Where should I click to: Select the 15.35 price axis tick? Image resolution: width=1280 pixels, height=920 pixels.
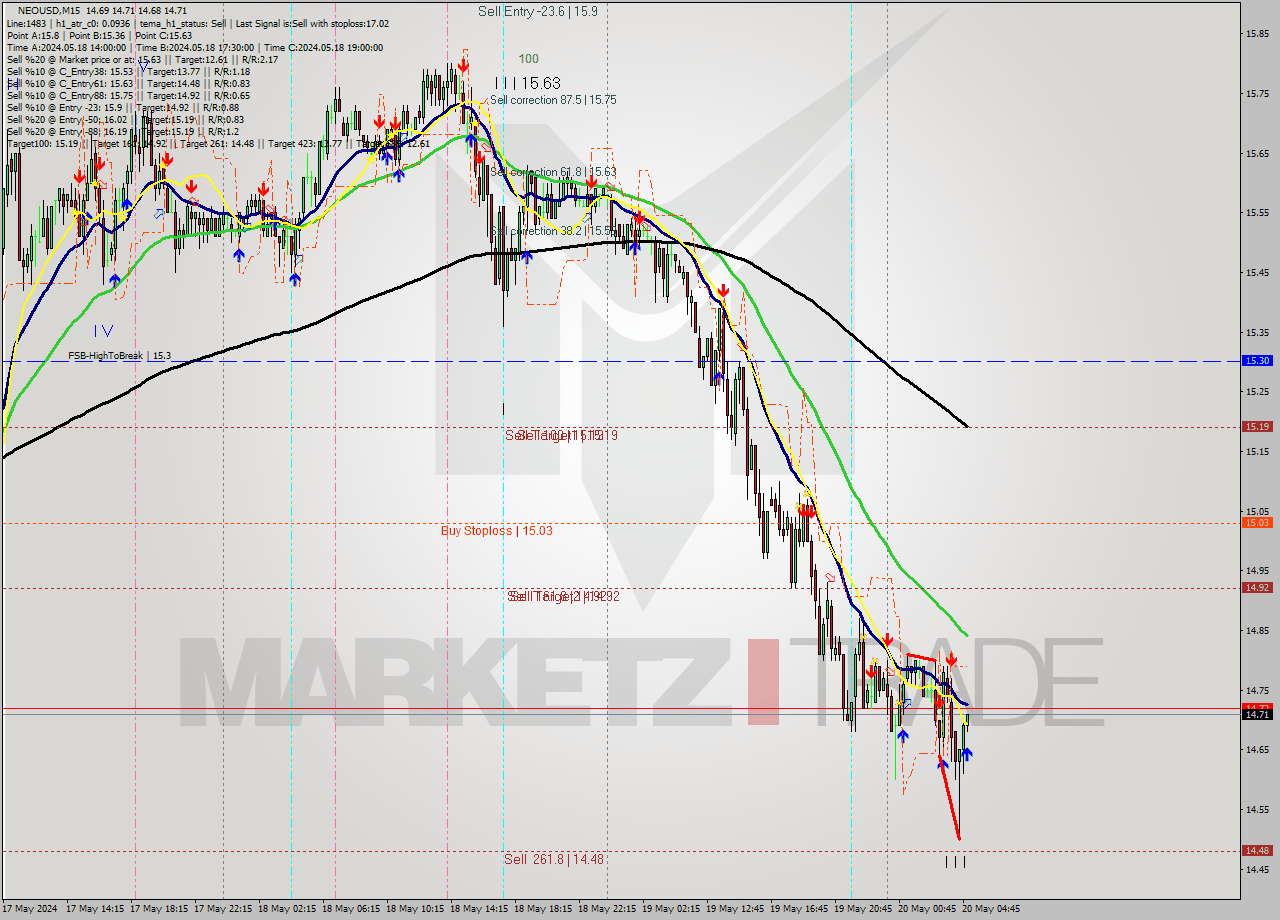pos(1257,332)
